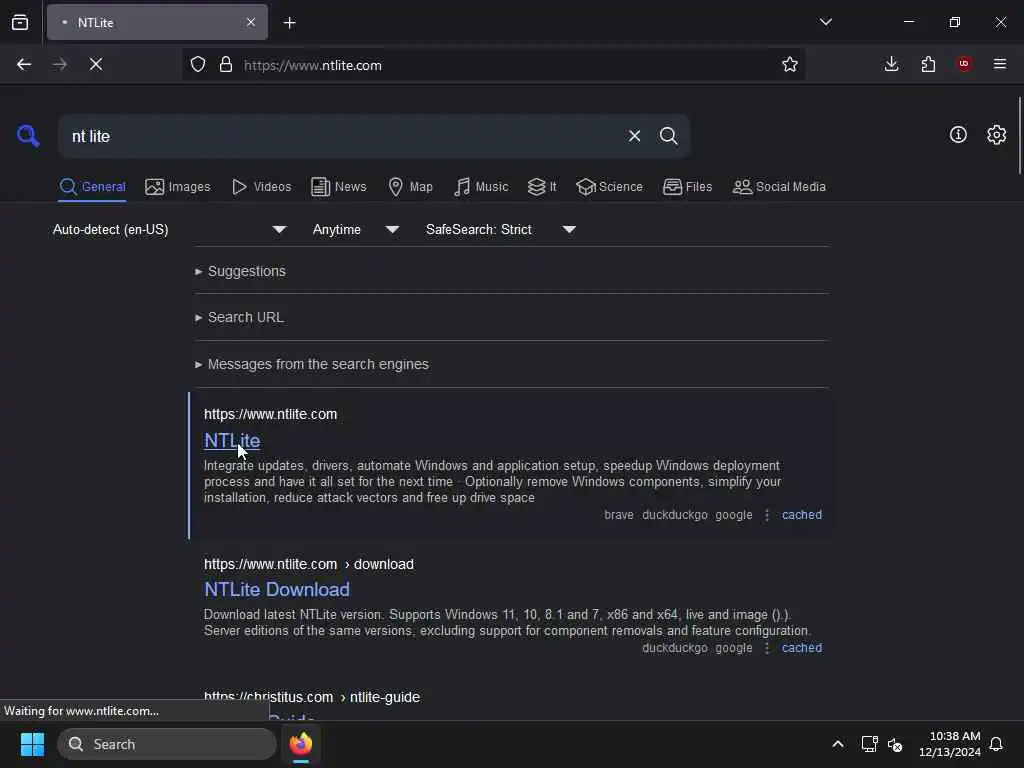
Task: Open Firefox View recent browsing icon
Action: [x=20, y=22]
